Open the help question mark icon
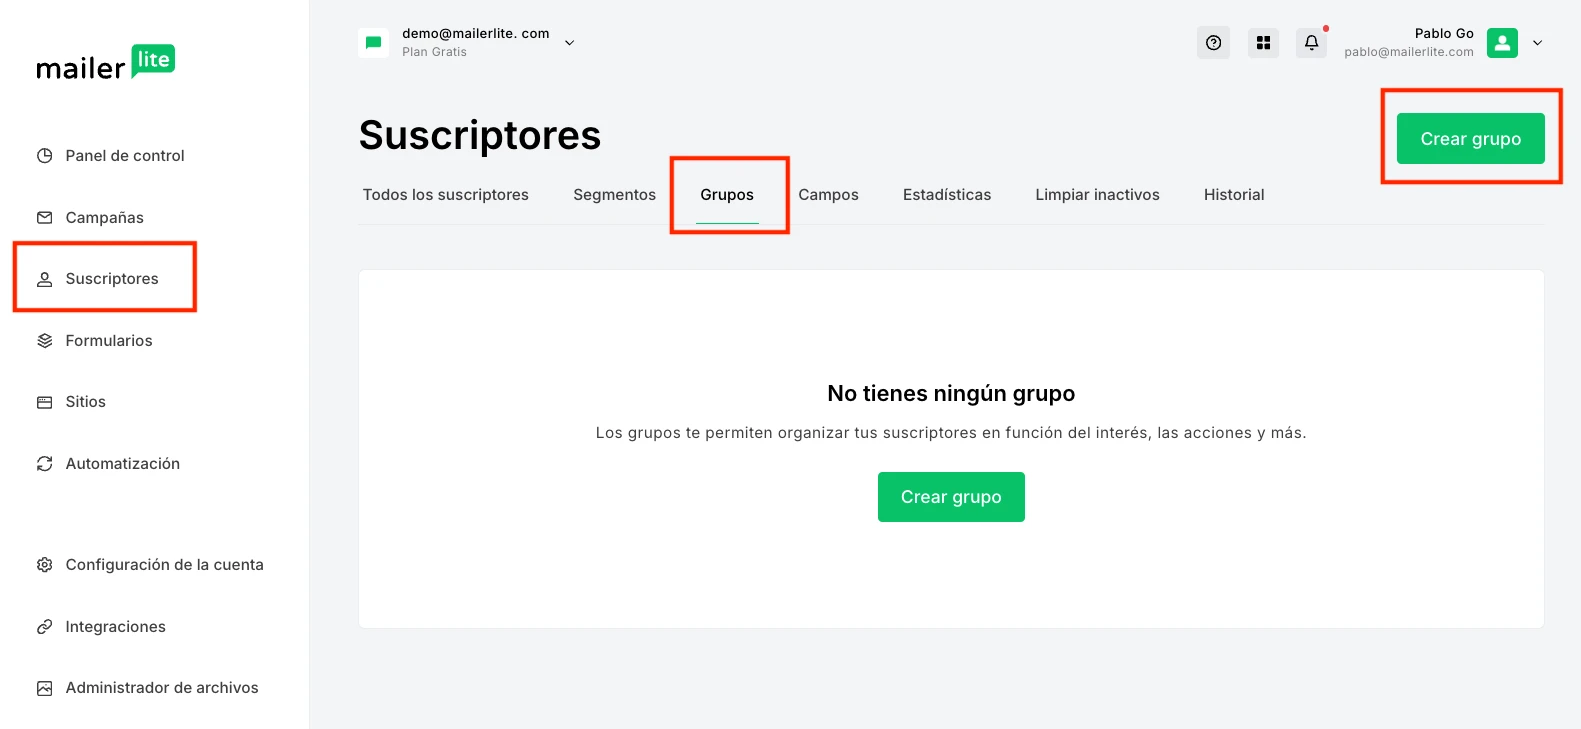 coord(1213,43)
